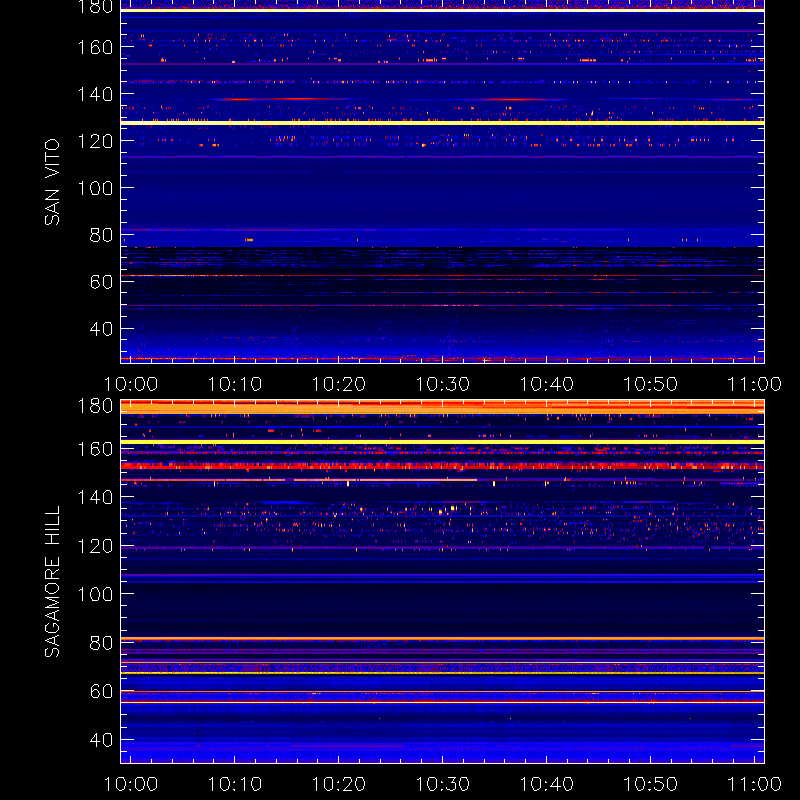This screenshot has height=800, width=800.
Task: Pick the 140 tick label on Sagamore Hill plot
Action: pos(95,497)
